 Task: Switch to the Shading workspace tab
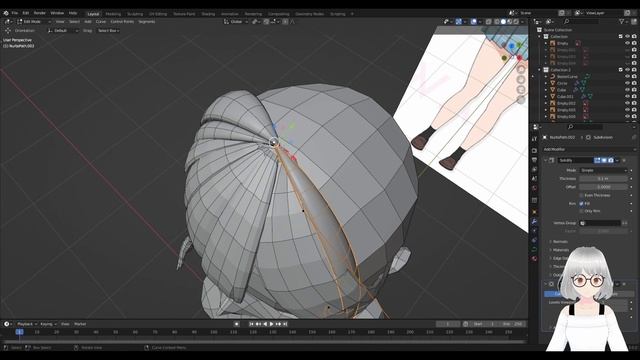[208, 14]
